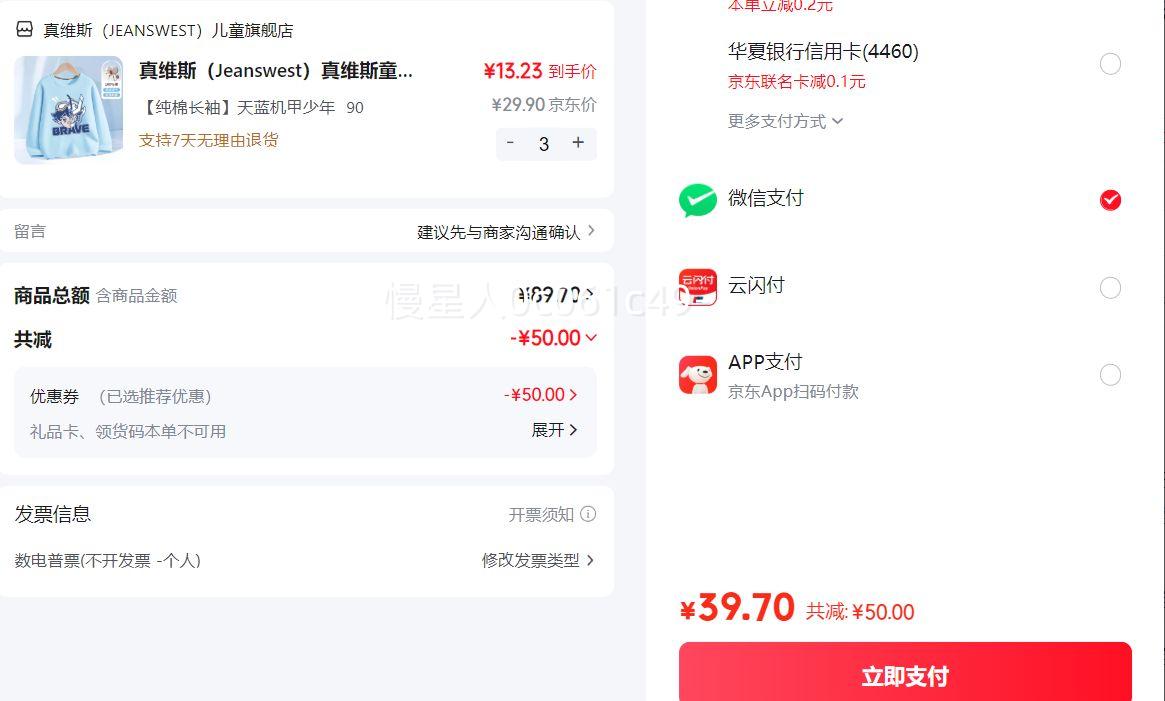Open the 优惠券 coupon selection -¥50.00
Viewport: 1165px width, 701px height.
(540, 395)
